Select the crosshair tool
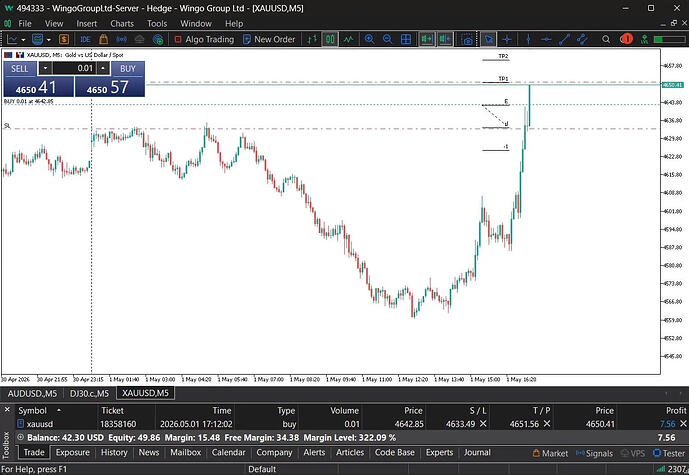 [507, 40]
